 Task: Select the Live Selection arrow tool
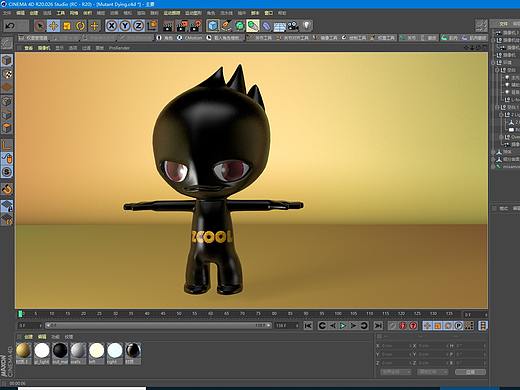(x=40, y=26)
